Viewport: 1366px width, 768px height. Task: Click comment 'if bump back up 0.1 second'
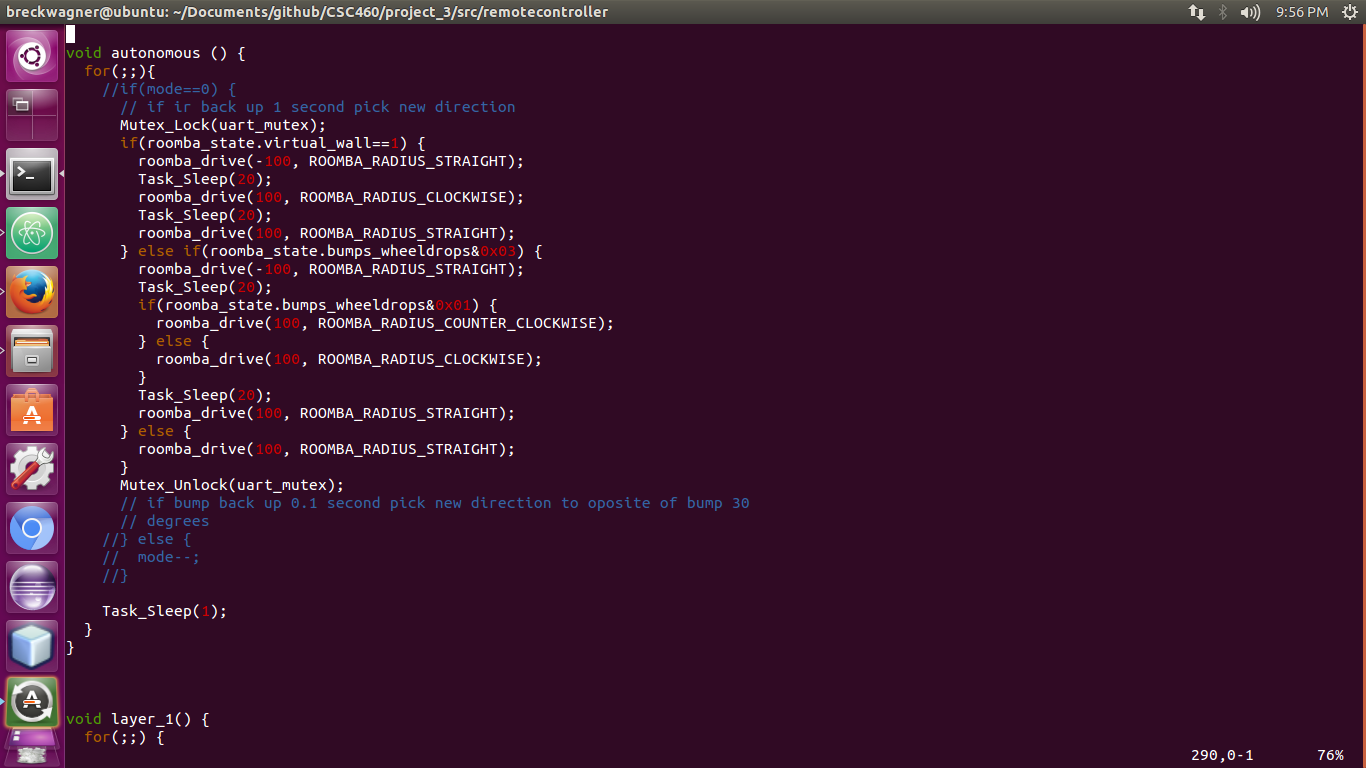click(x=435, y=503)
